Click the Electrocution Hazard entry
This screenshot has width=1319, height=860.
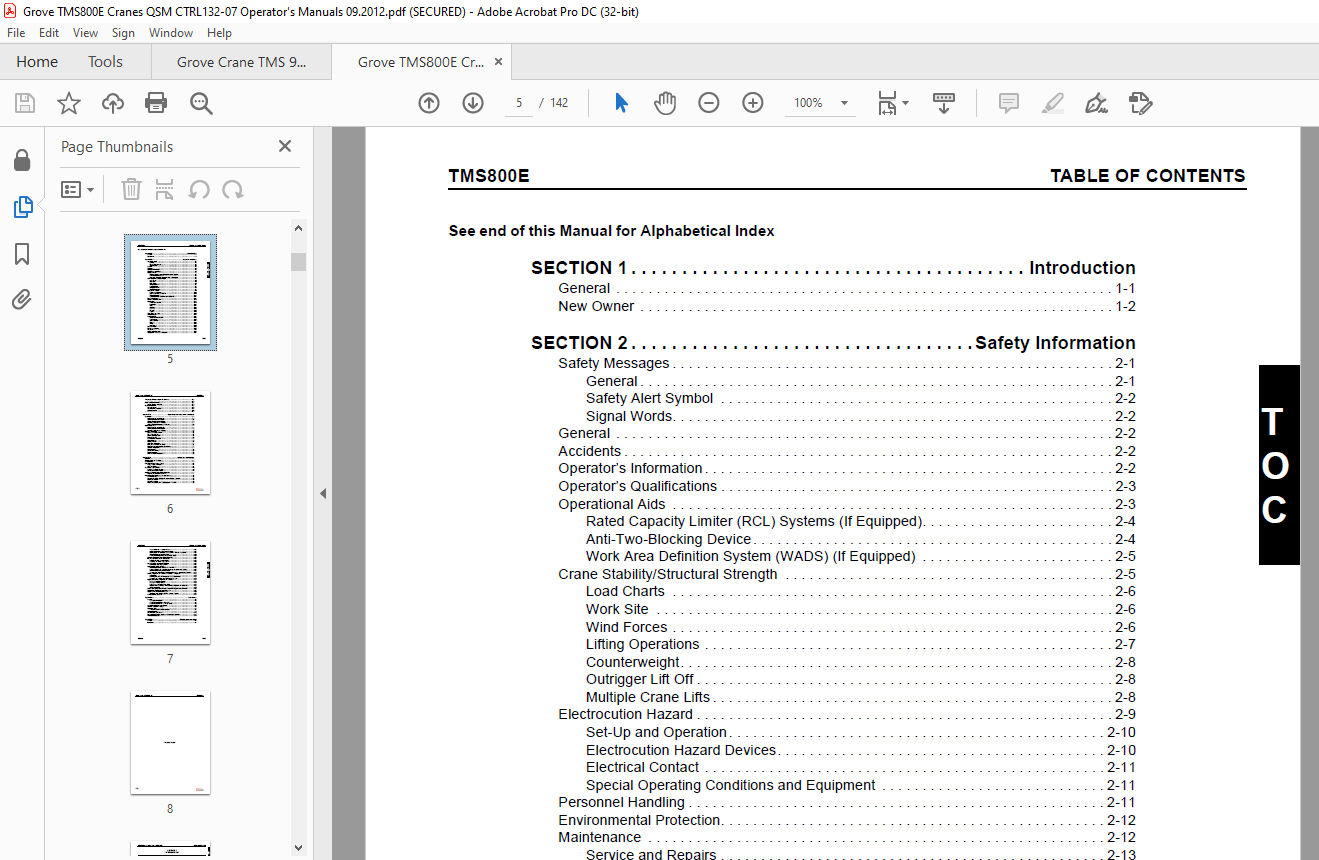point(847,714)
